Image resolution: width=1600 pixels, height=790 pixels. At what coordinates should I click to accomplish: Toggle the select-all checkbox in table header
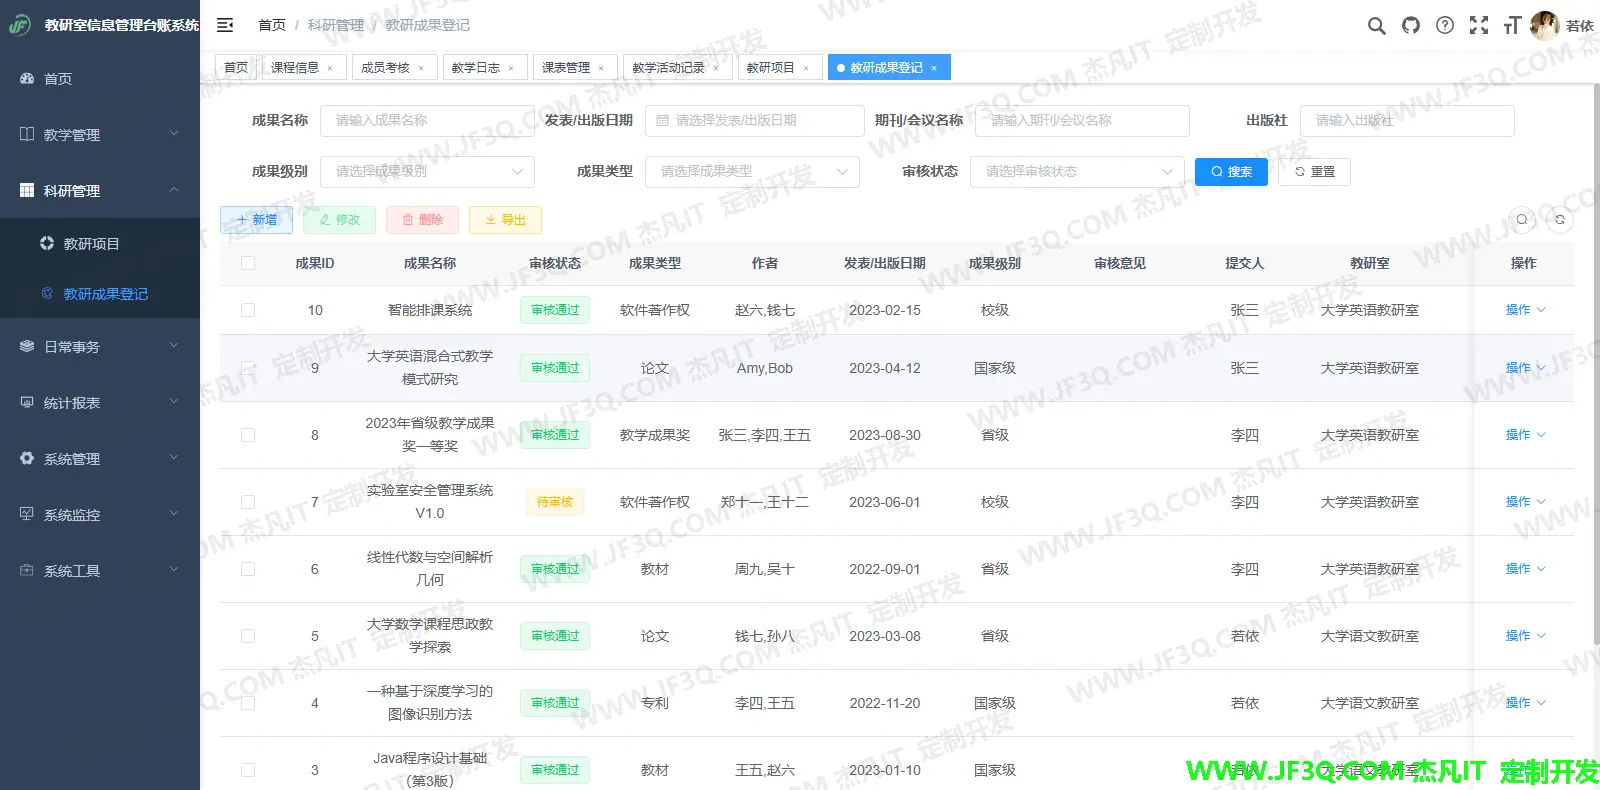point(248,263)
